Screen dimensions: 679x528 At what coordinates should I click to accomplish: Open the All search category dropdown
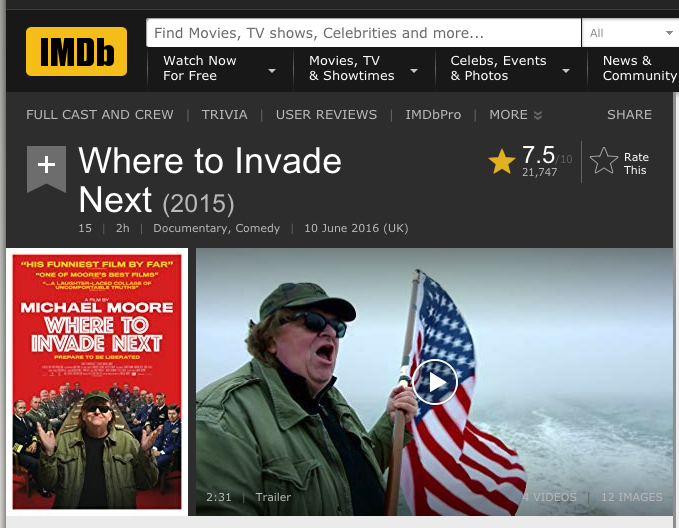click(x=629, y=33)
